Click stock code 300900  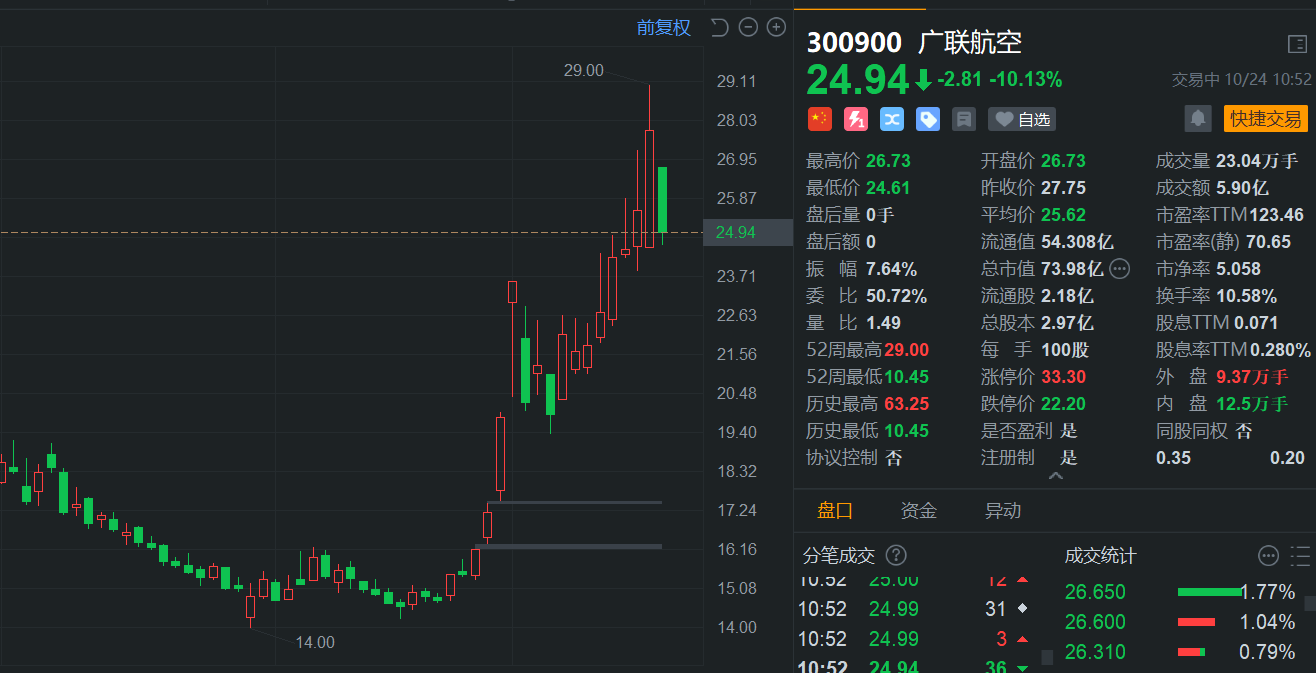(x=854, y=42)
